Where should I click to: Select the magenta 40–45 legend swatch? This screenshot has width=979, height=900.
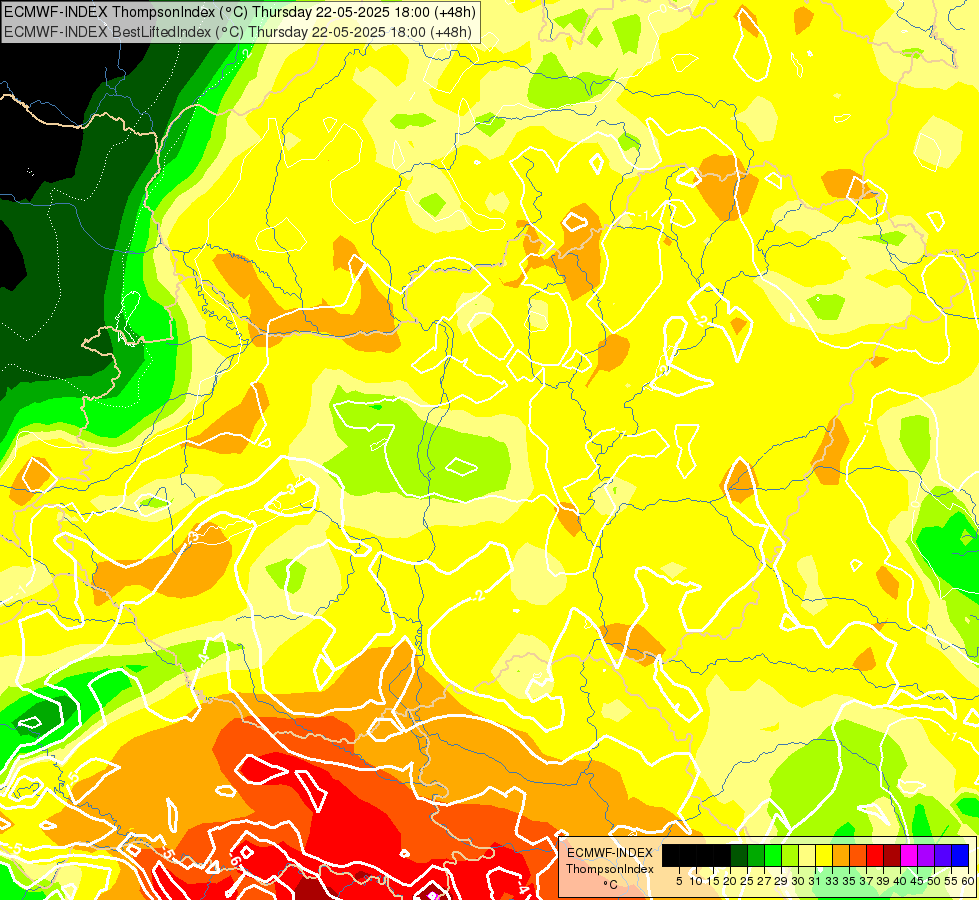pos(909,856)
